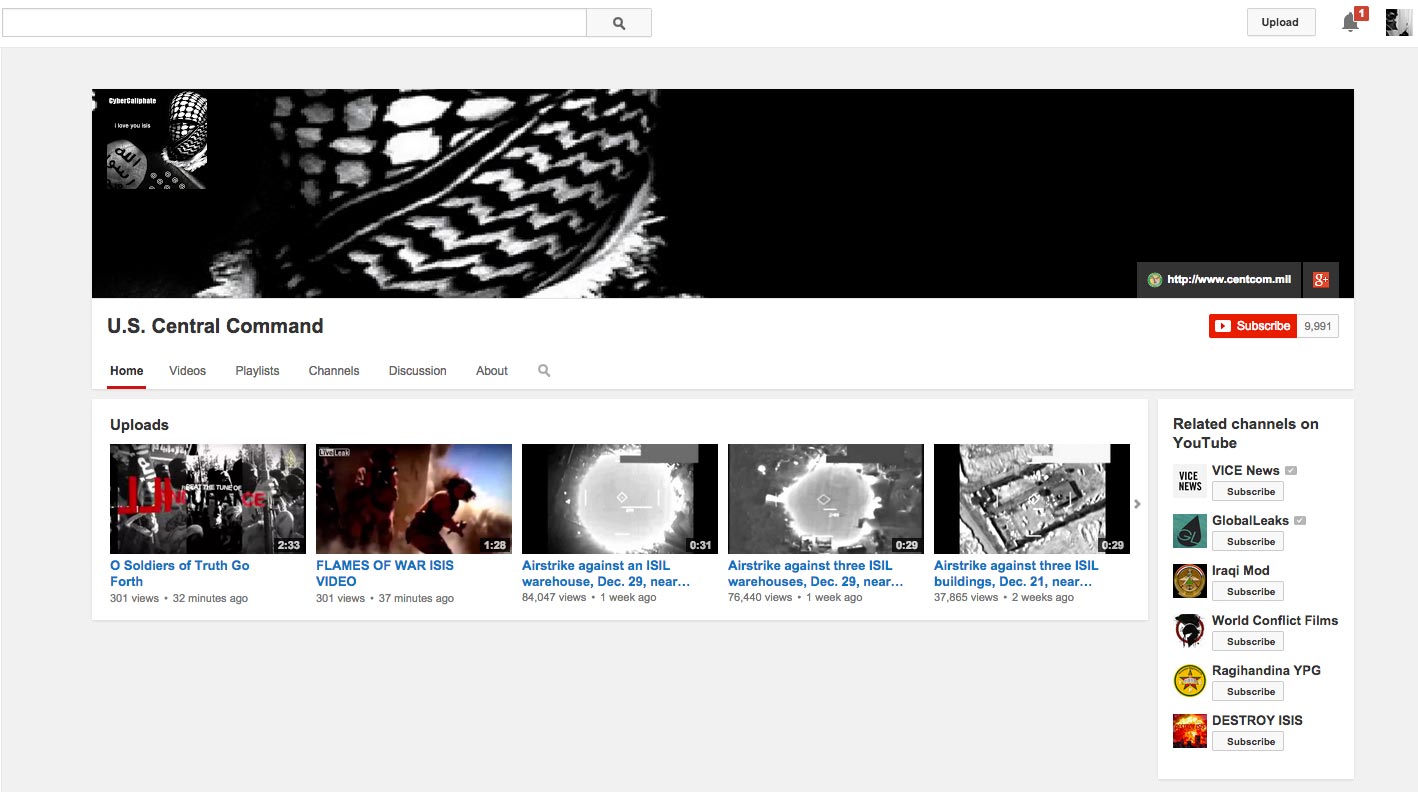Open the About tab

(x=491, y=371)
